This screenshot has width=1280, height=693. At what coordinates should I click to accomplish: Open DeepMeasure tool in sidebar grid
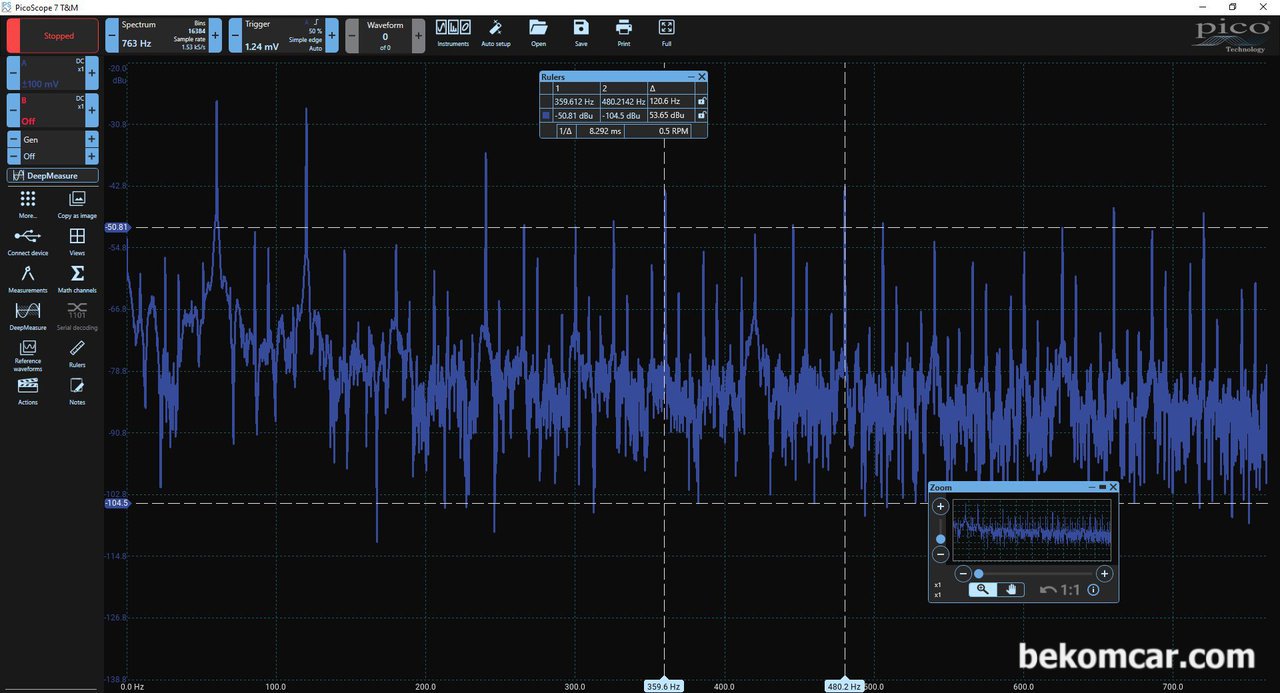[x=28, y=316]
